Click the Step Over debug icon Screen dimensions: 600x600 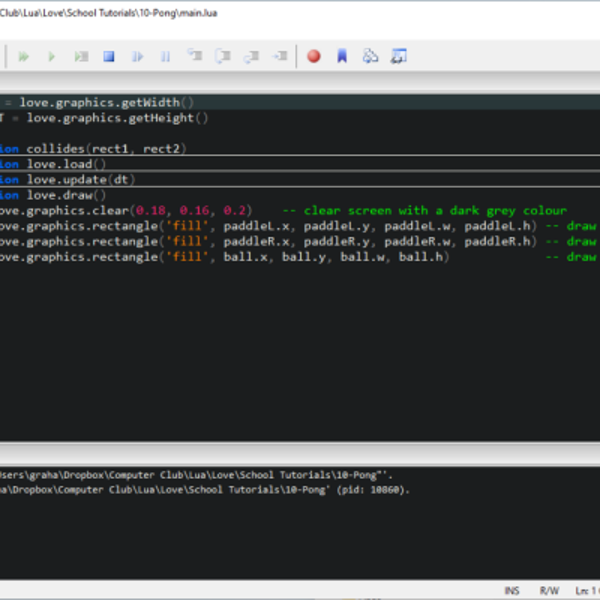(x=223, y=57)
